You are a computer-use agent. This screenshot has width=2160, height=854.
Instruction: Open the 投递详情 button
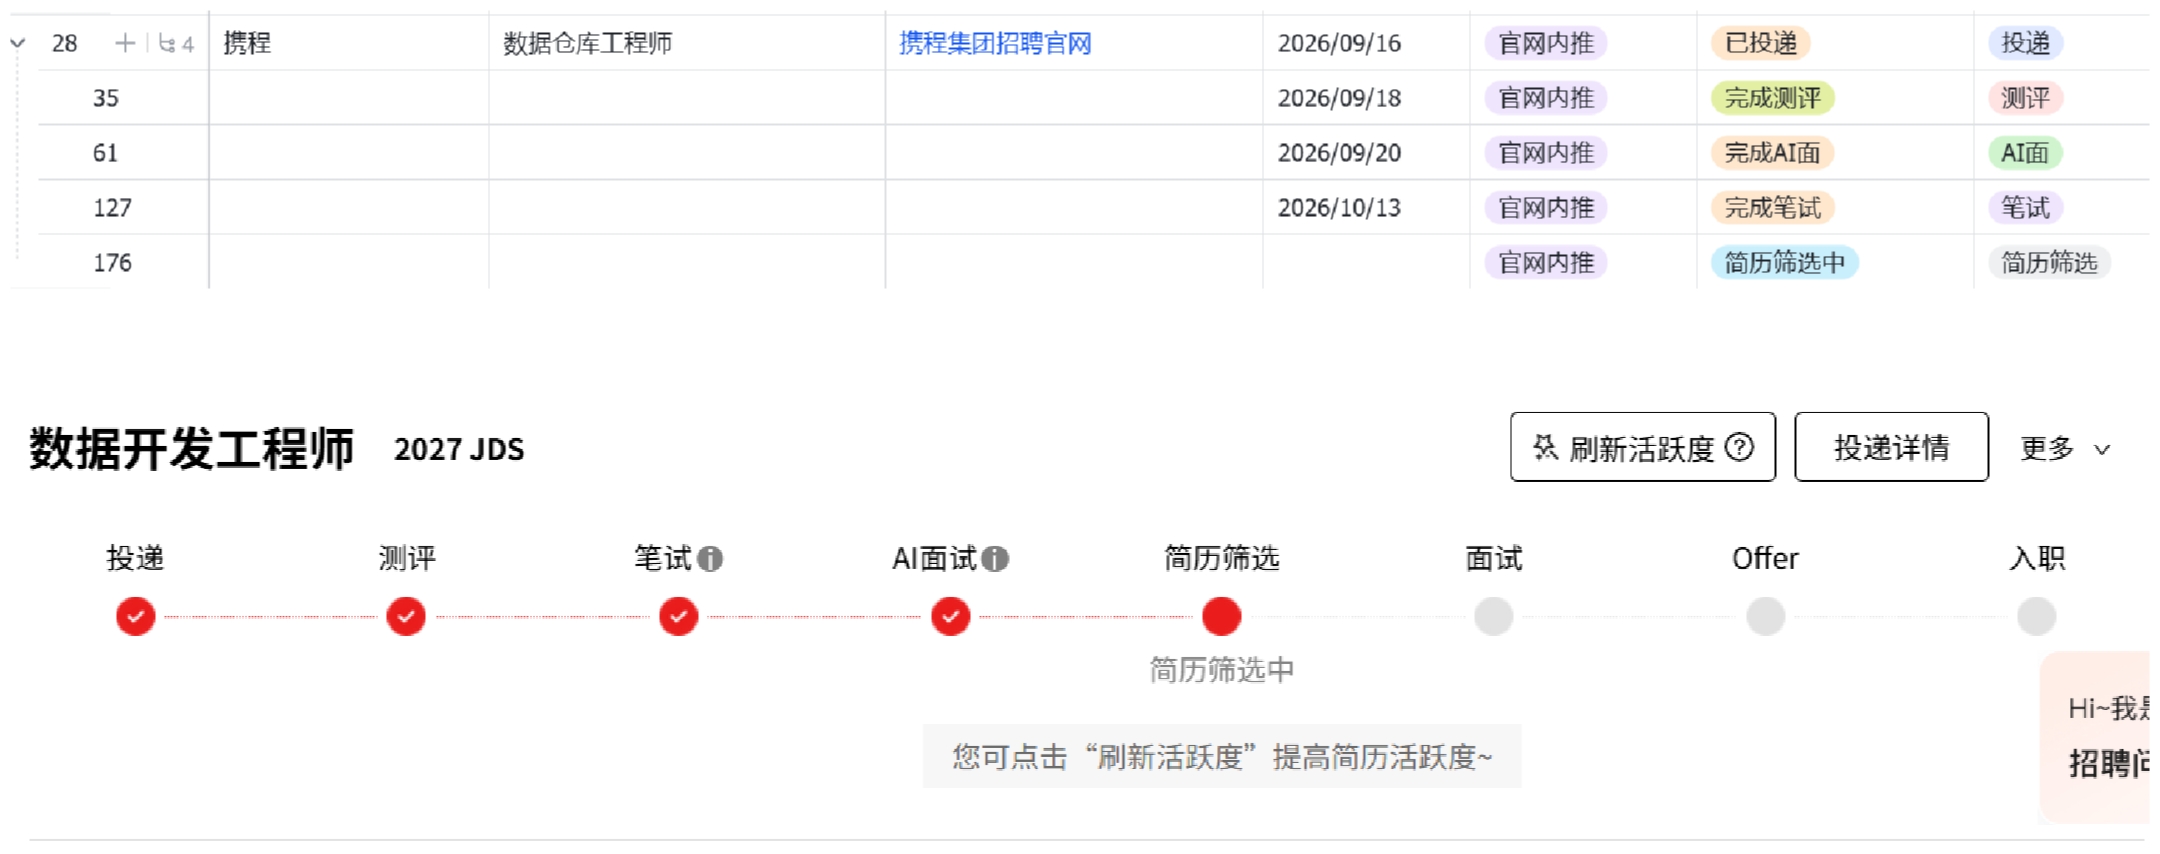point(1891,447)
